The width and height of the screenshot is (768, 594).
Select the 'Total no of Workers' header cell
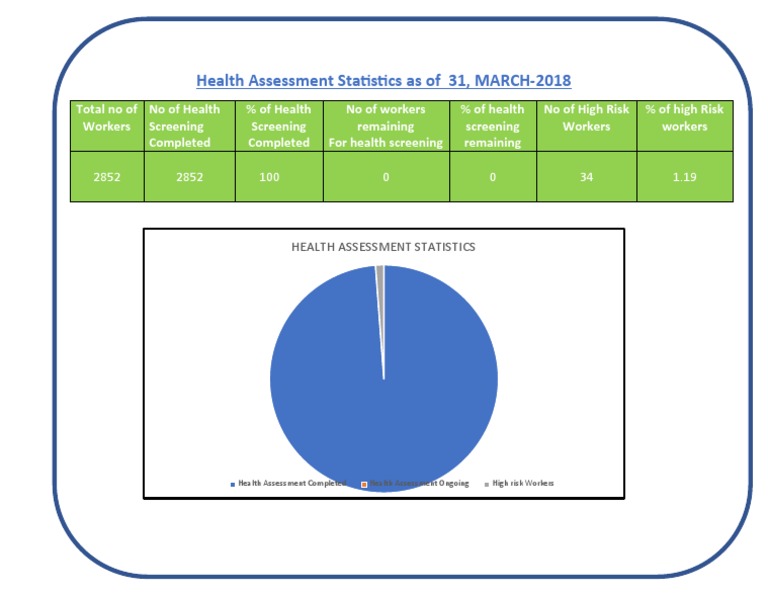107,126
